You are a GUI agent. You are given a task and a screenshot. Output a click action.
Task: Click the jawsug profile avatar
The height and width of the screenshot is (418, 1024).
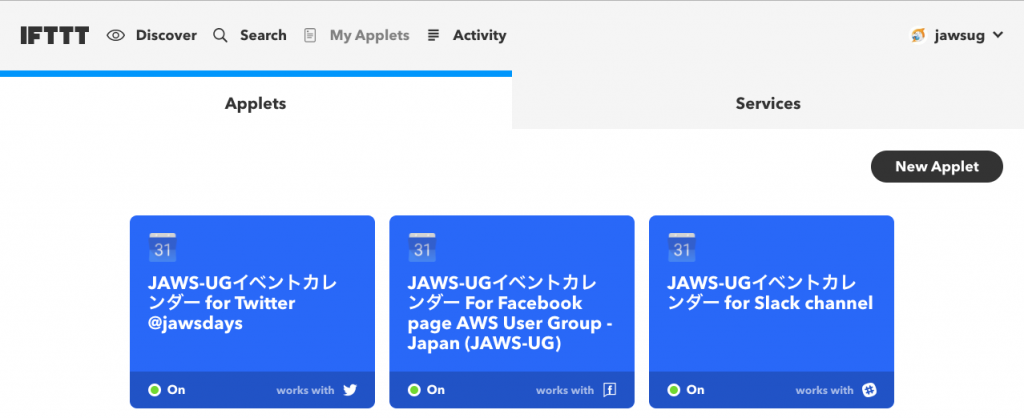(x=918, y=35)
